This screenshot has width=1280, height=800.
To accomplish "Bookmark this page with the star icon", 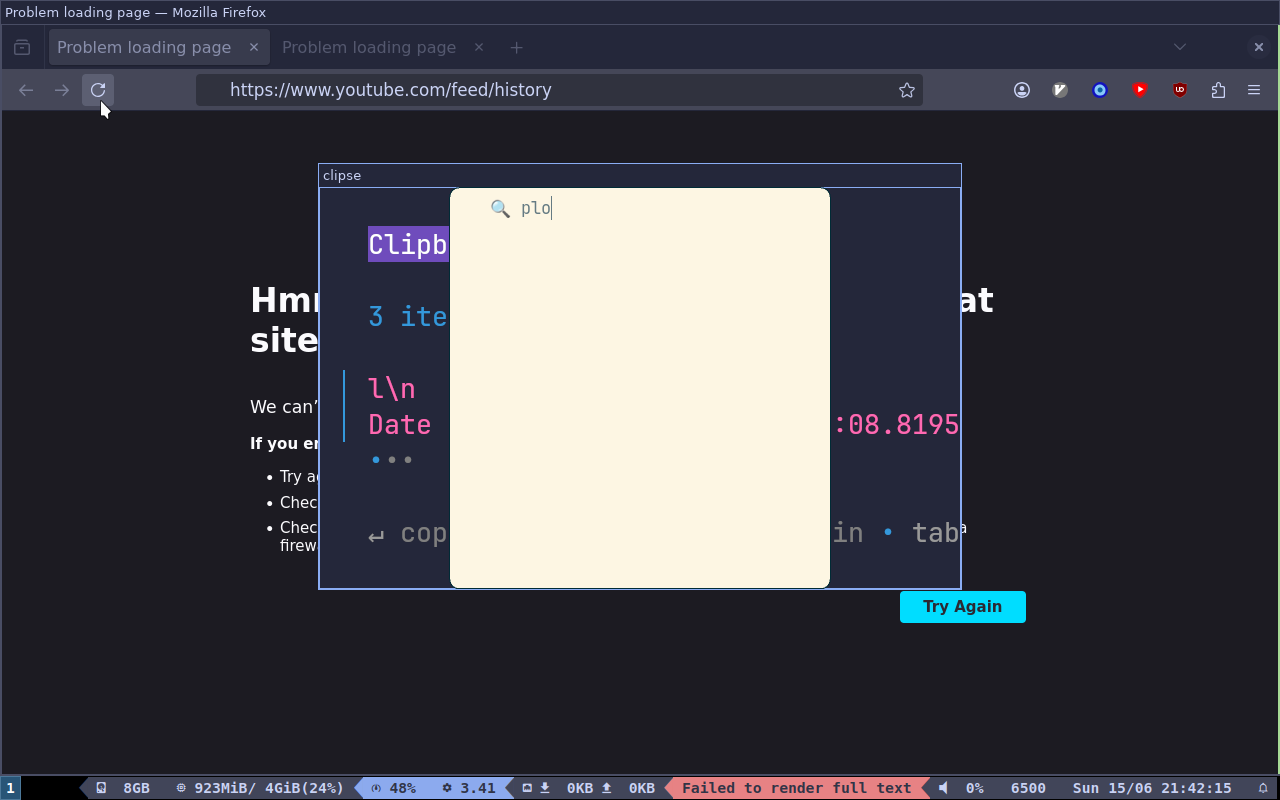I will pyautogui.click(x=907, y=90).
